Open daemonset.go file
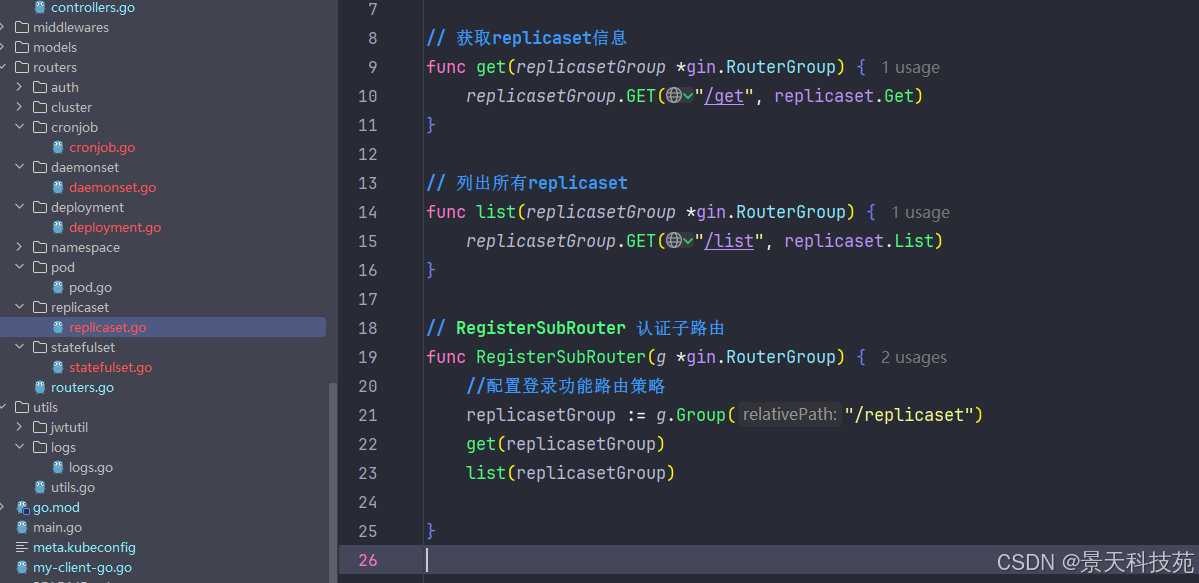Screen dimensions: 1199x583 112,187
